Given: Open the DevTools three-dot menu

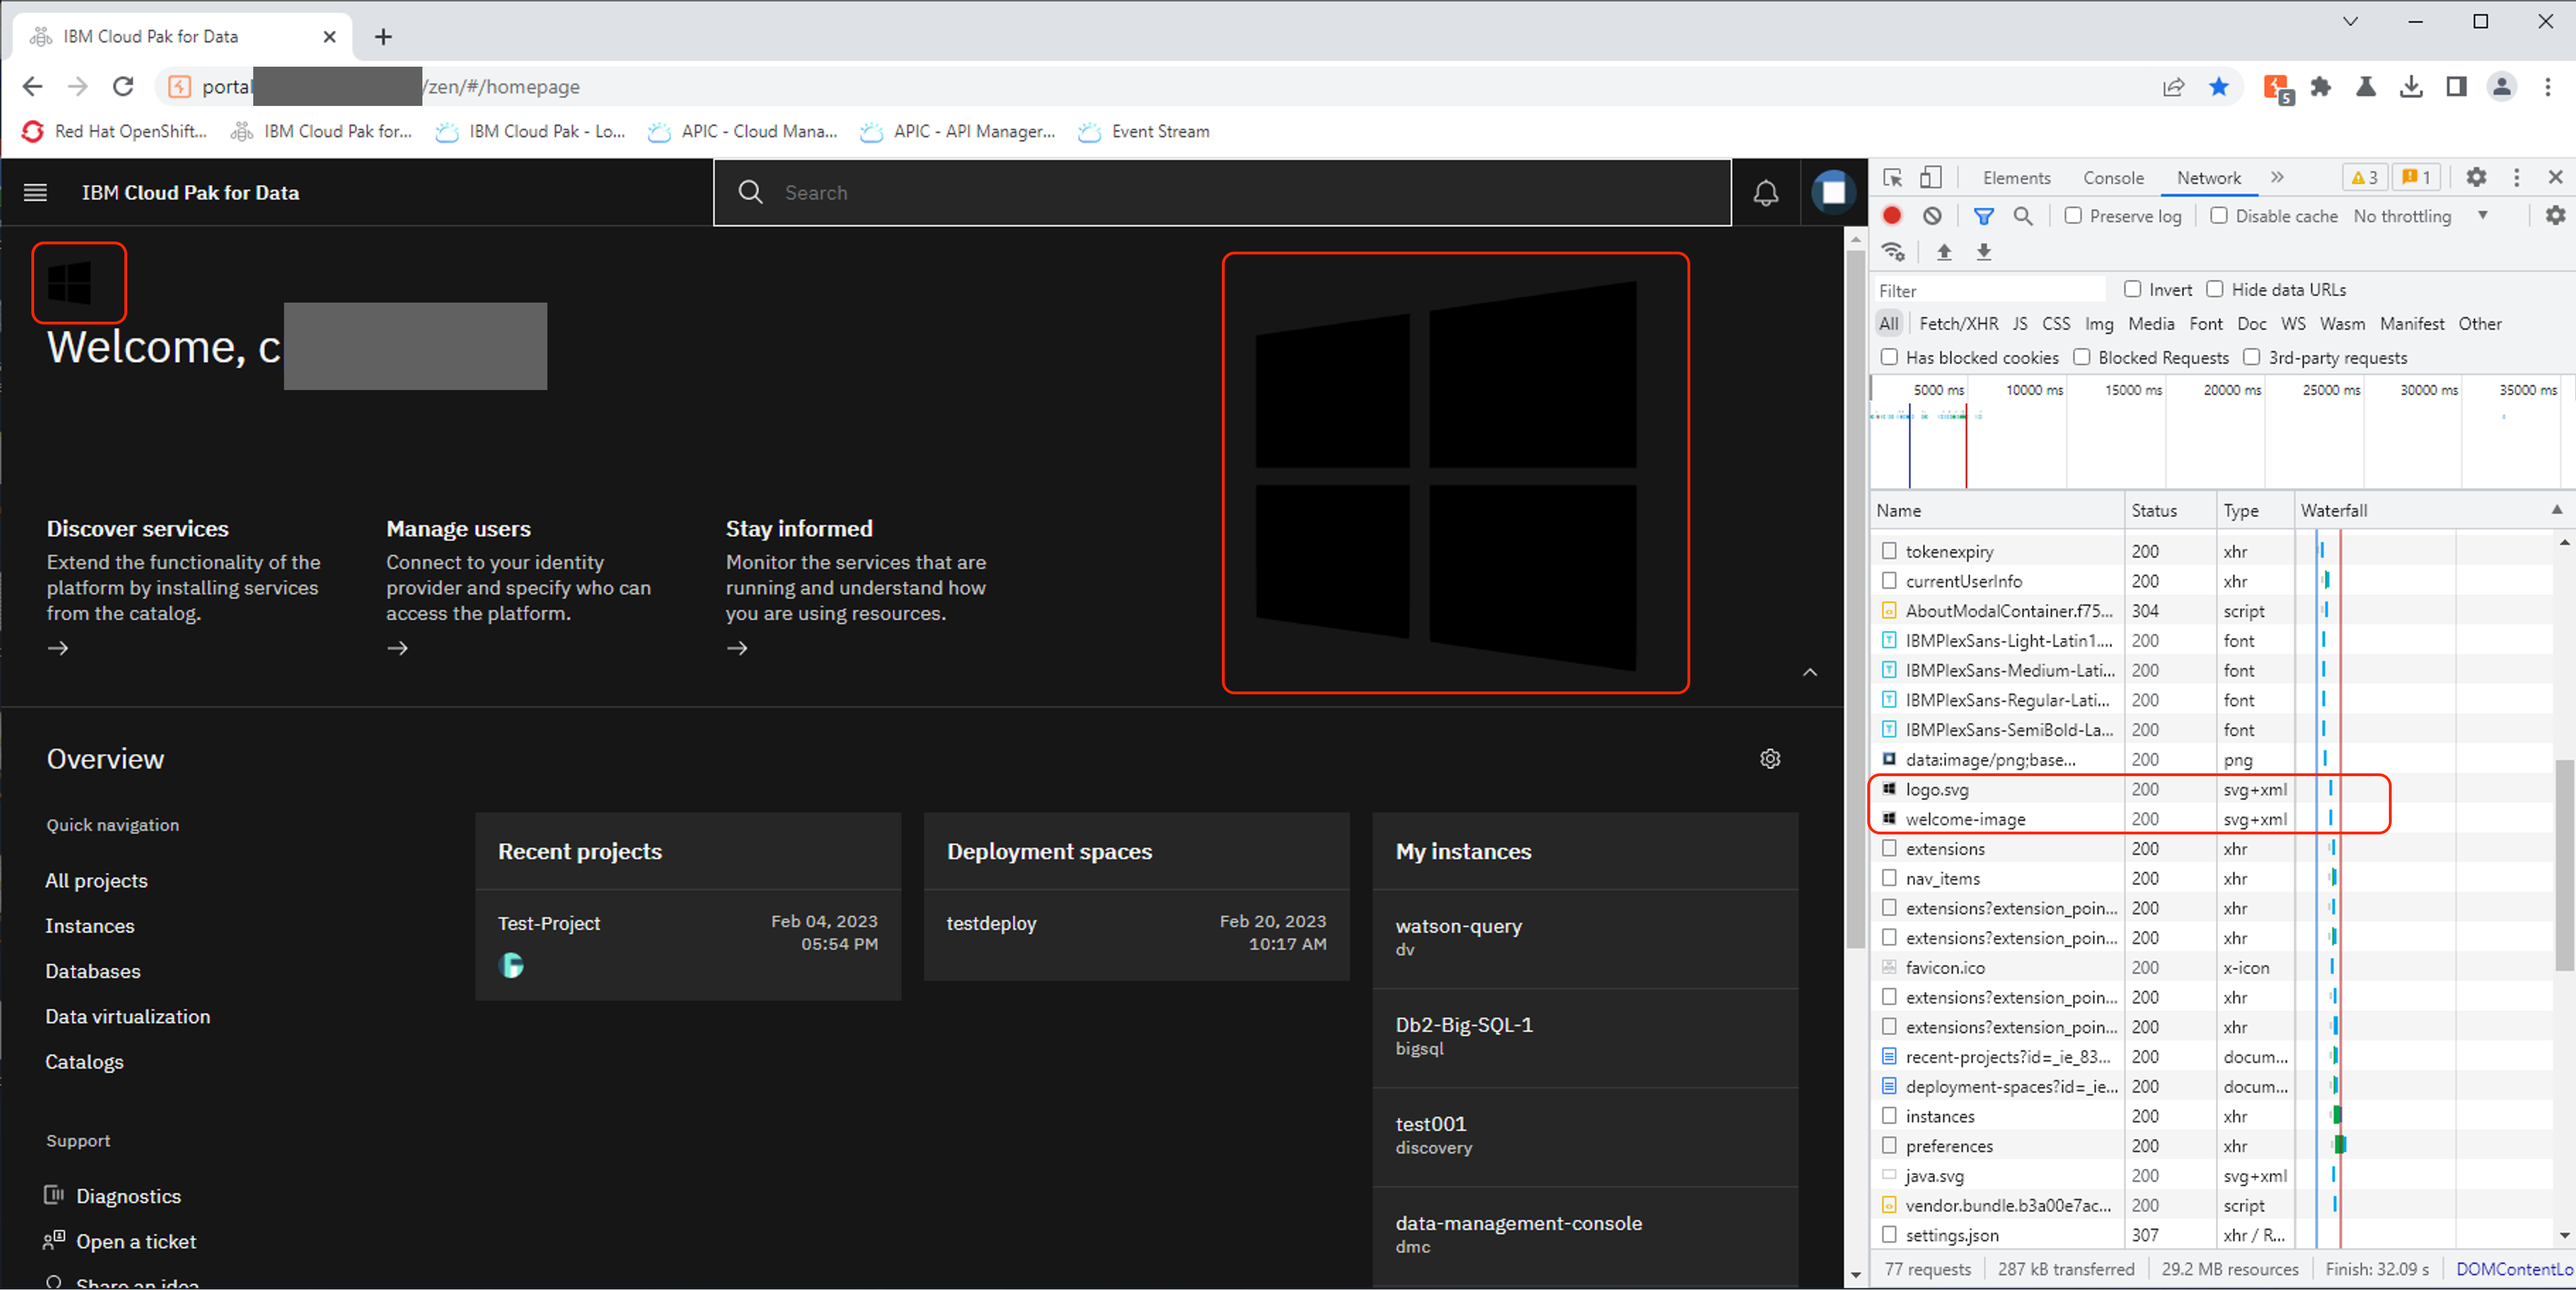Looking at the screenshot, I should tap(2516, 177).
